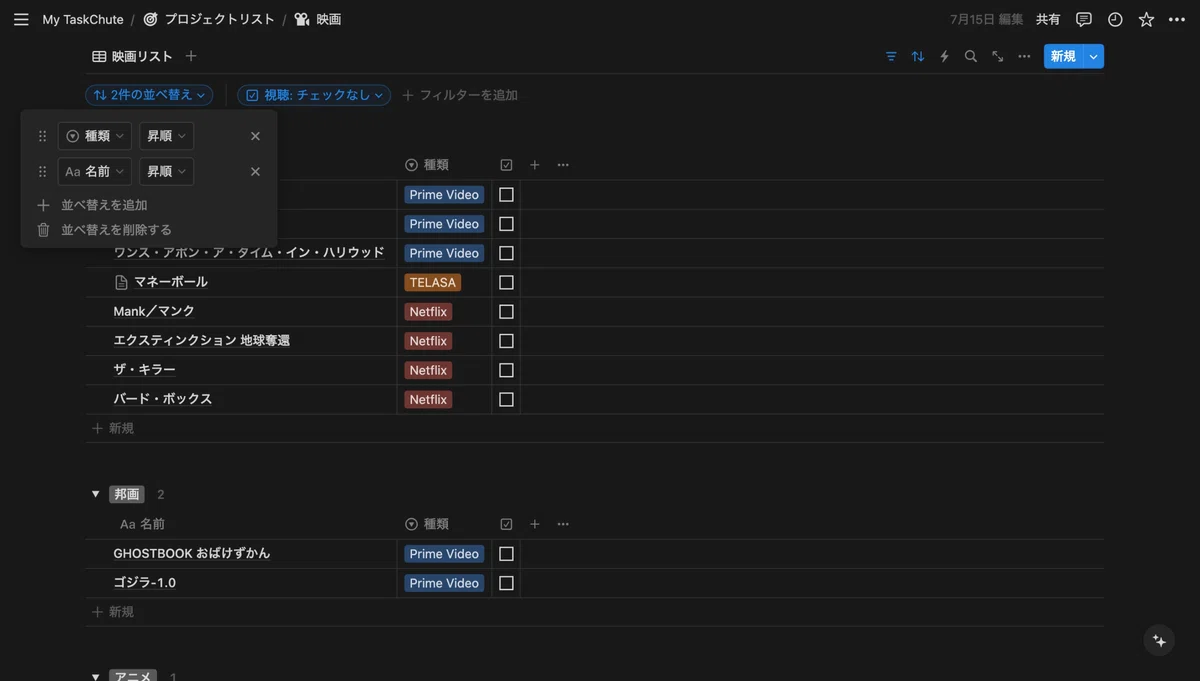1200x681 pixels.
Task: Click the 共有 share button
Action: click(1048, 19)
